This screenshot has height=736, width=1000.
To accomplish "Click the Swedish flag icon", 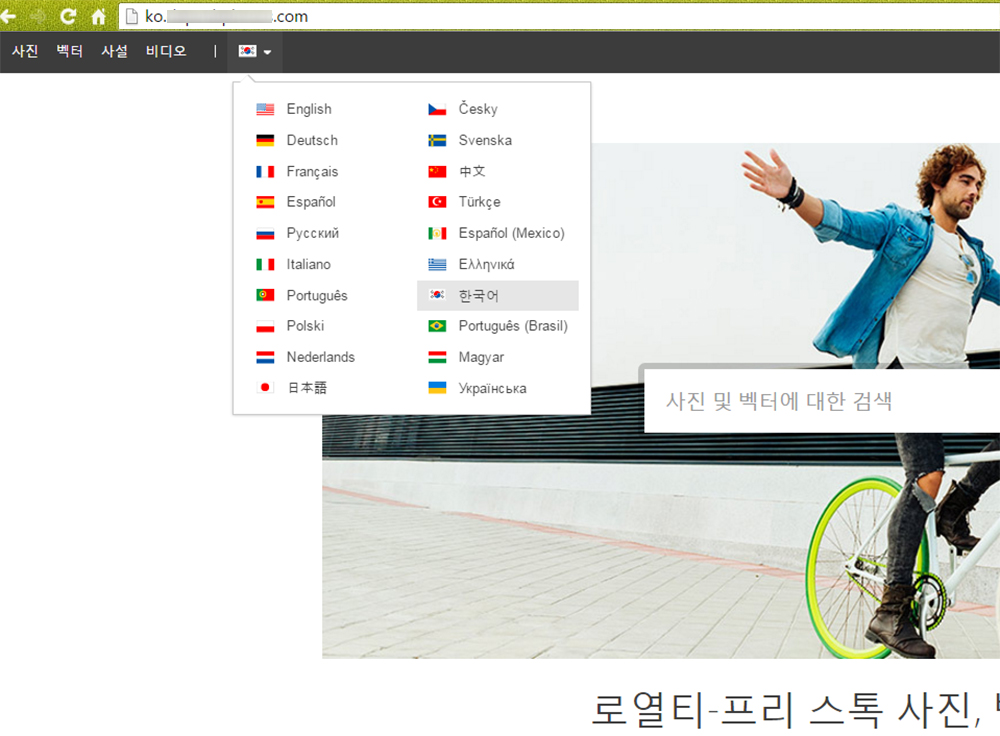I will coord(437,140).
